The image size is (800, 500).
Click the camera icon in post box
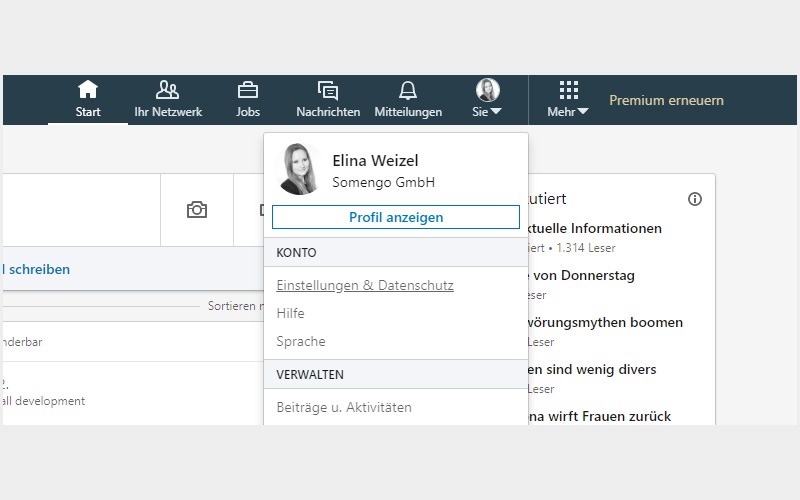pos(197,210)
